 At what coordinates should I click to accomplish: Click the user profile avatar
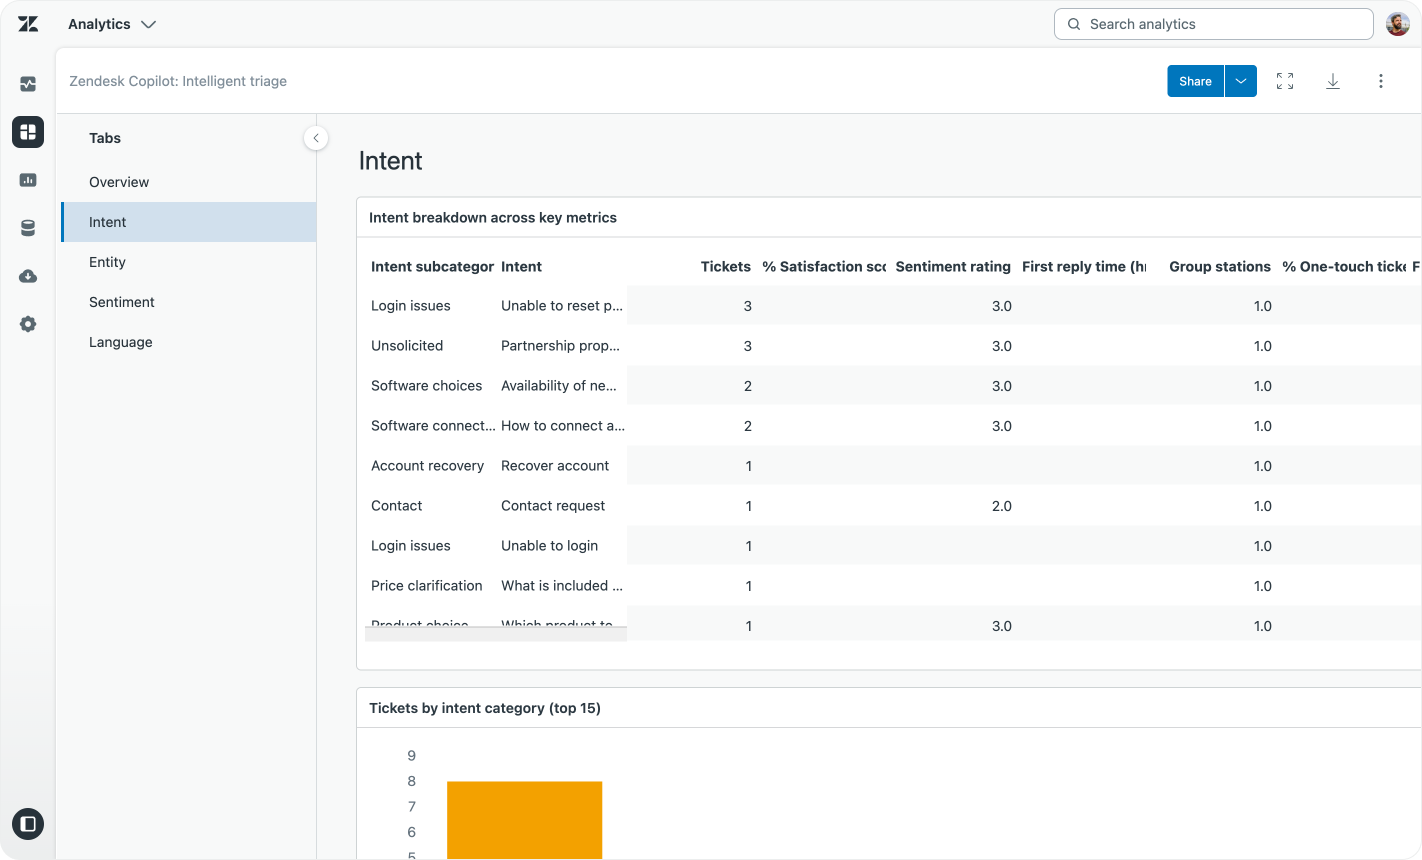point(1398,24)
